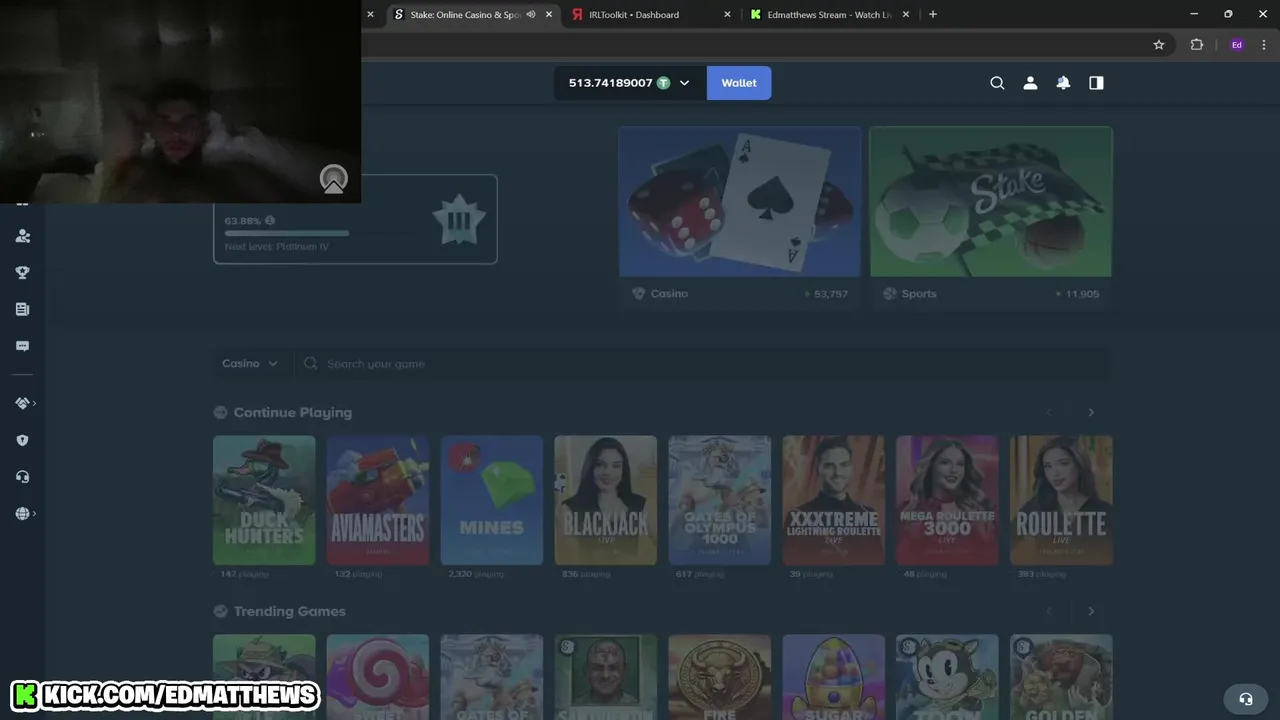1280x720 pixels.
Task: Switch to the Edmatthews Stream tab
Action: click(829, 14)
